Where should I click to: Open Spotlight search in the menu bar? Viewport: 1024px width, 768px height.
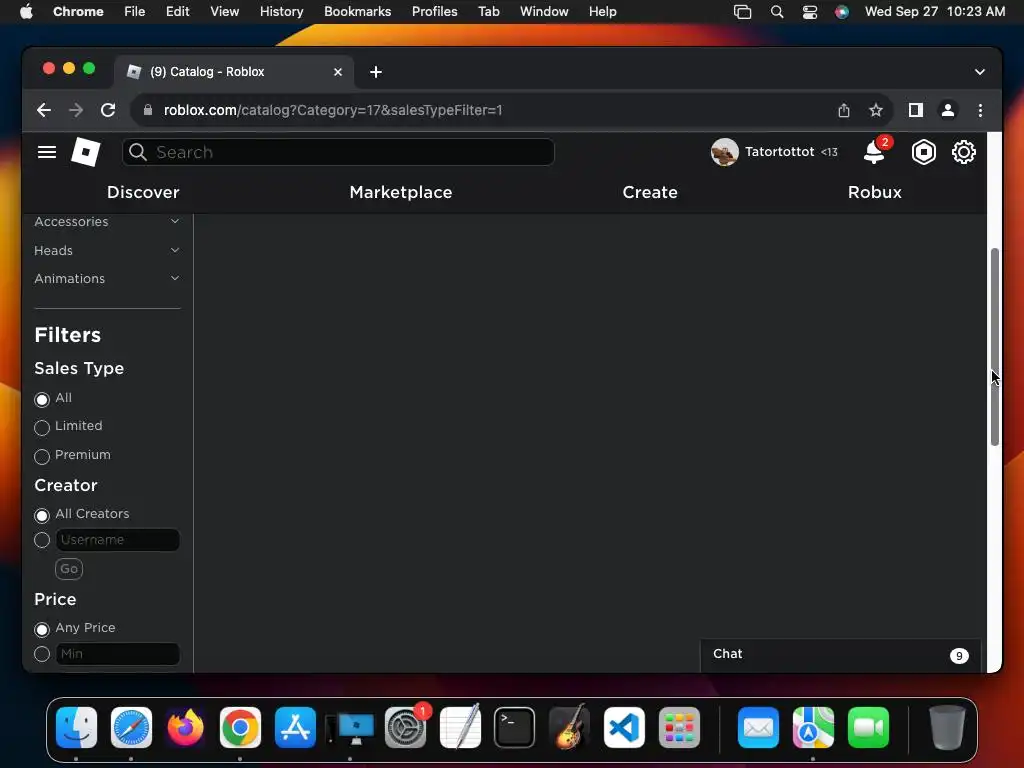coord(776,12)
